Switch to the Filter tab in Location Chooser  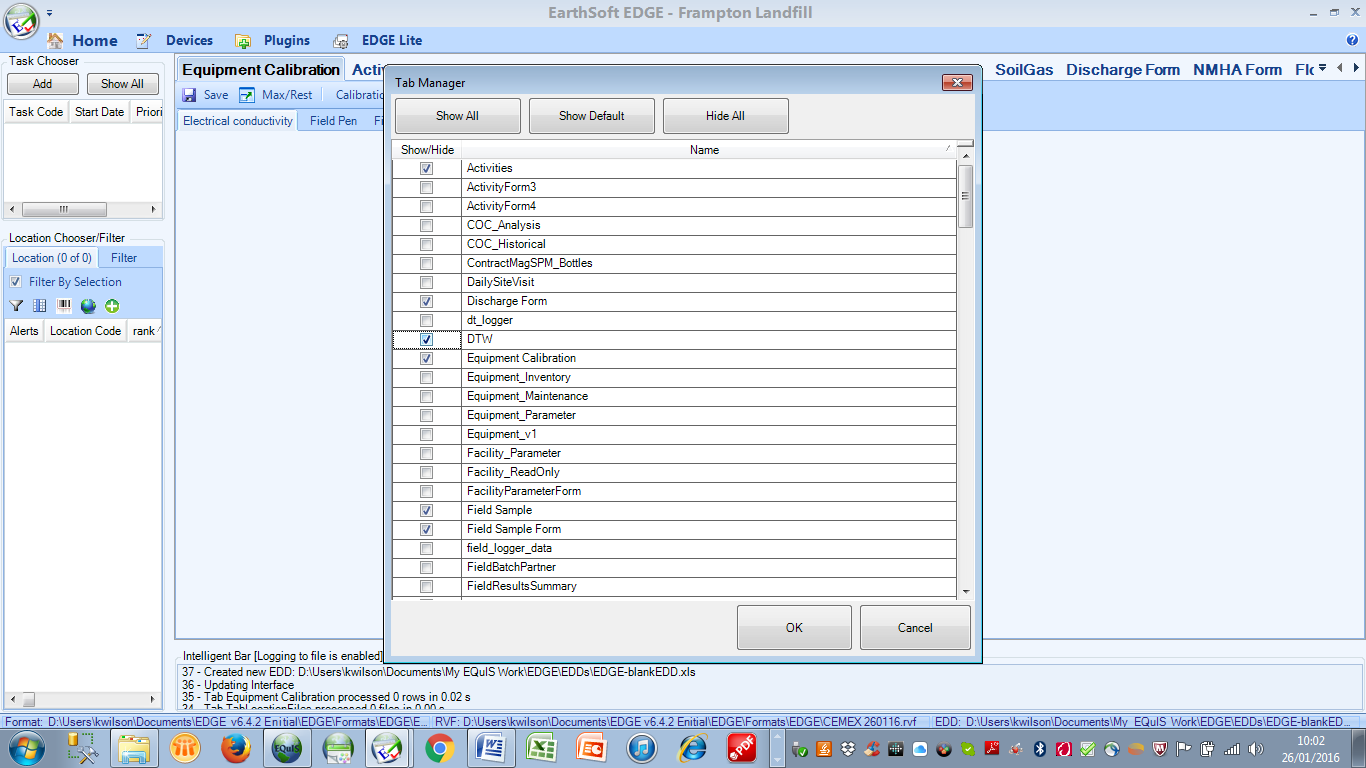tap(124, 258)
